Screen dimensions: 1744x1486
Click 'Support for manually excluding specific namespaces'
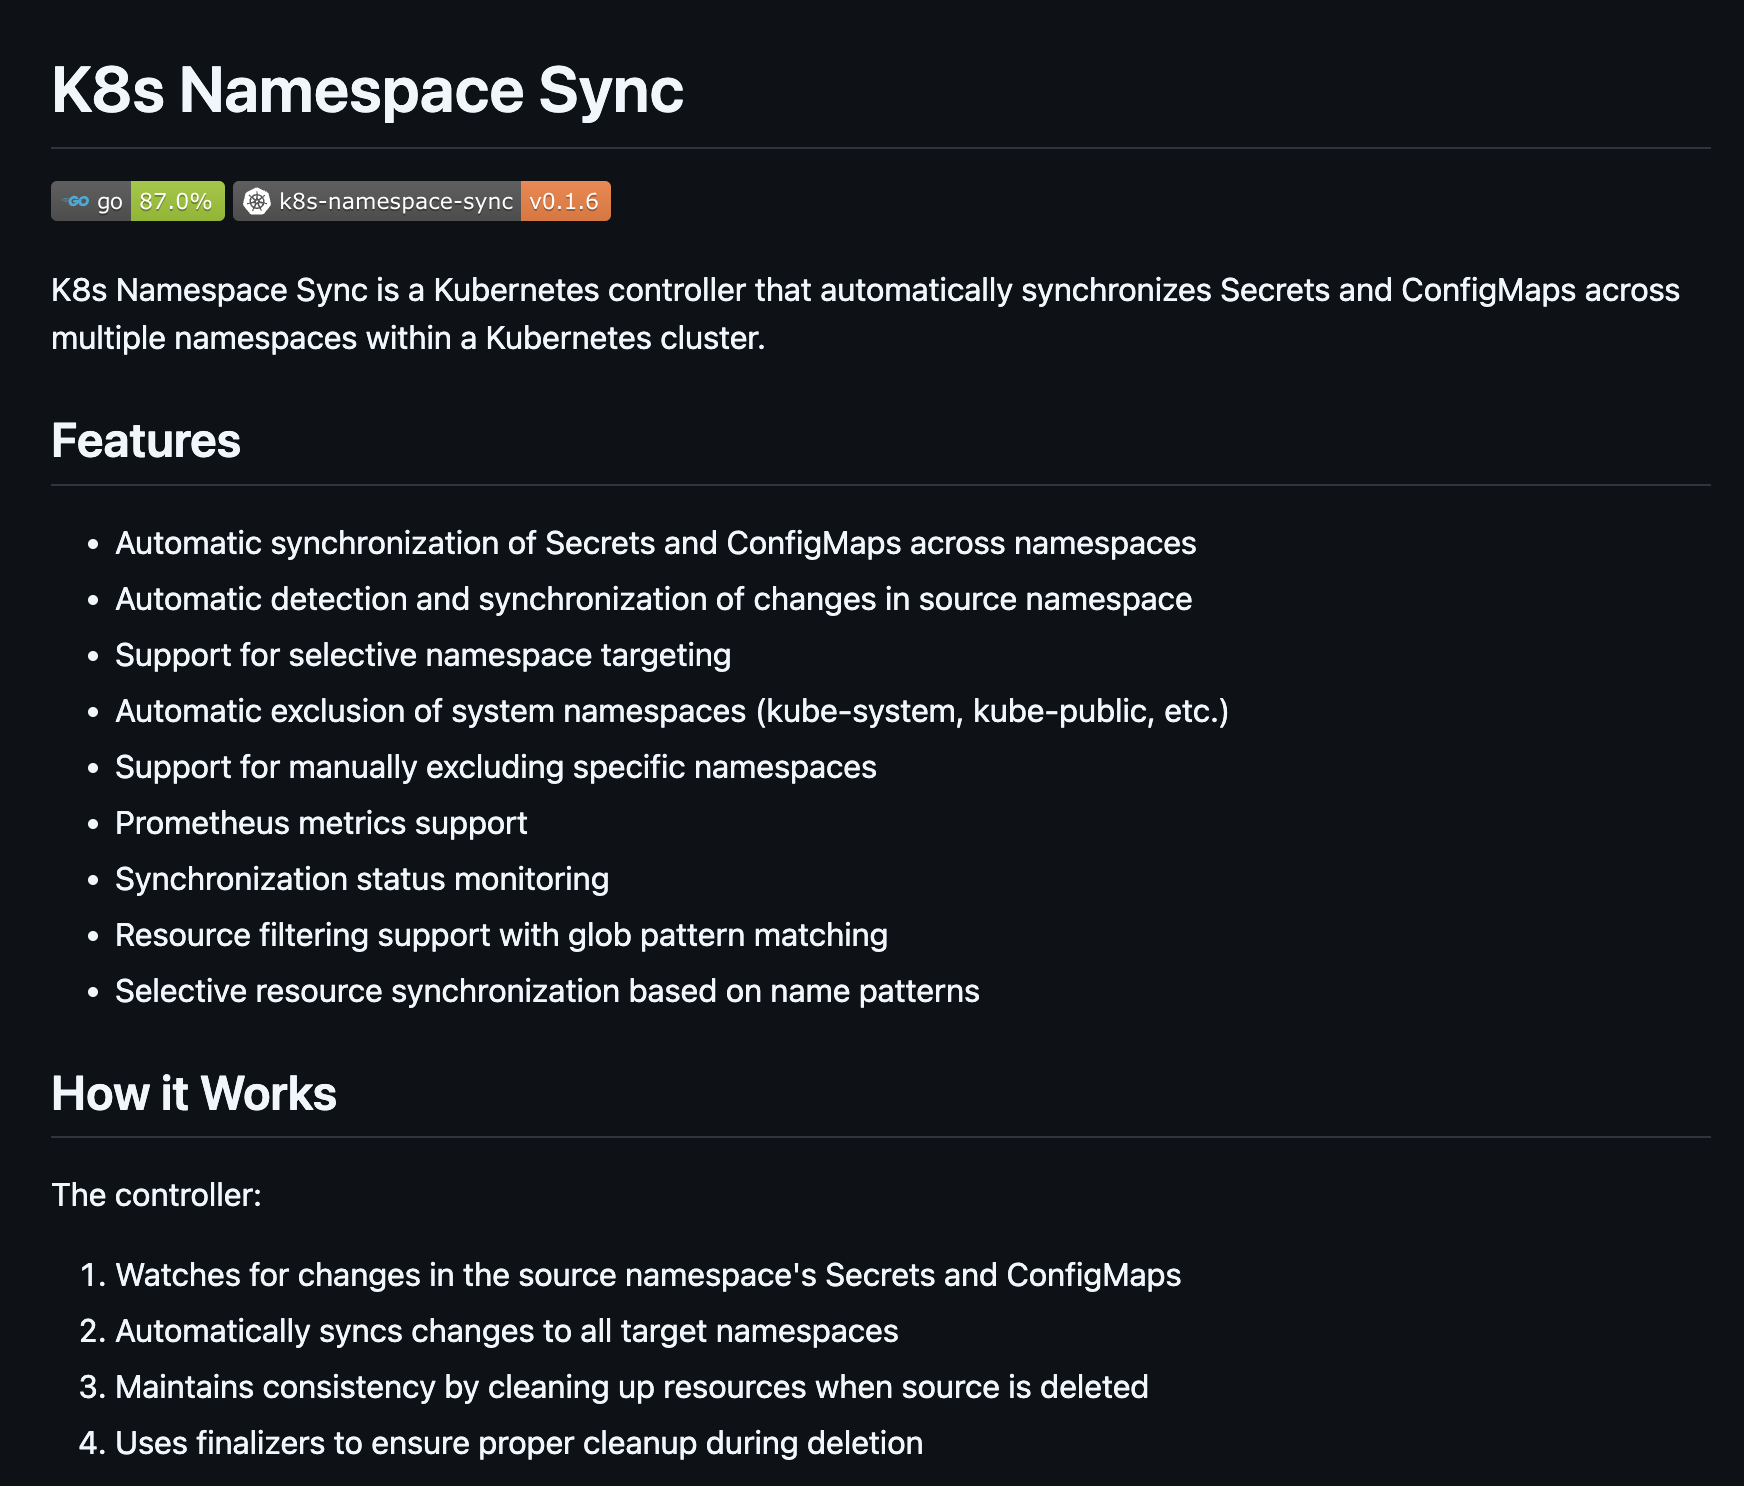click(496, 767)
